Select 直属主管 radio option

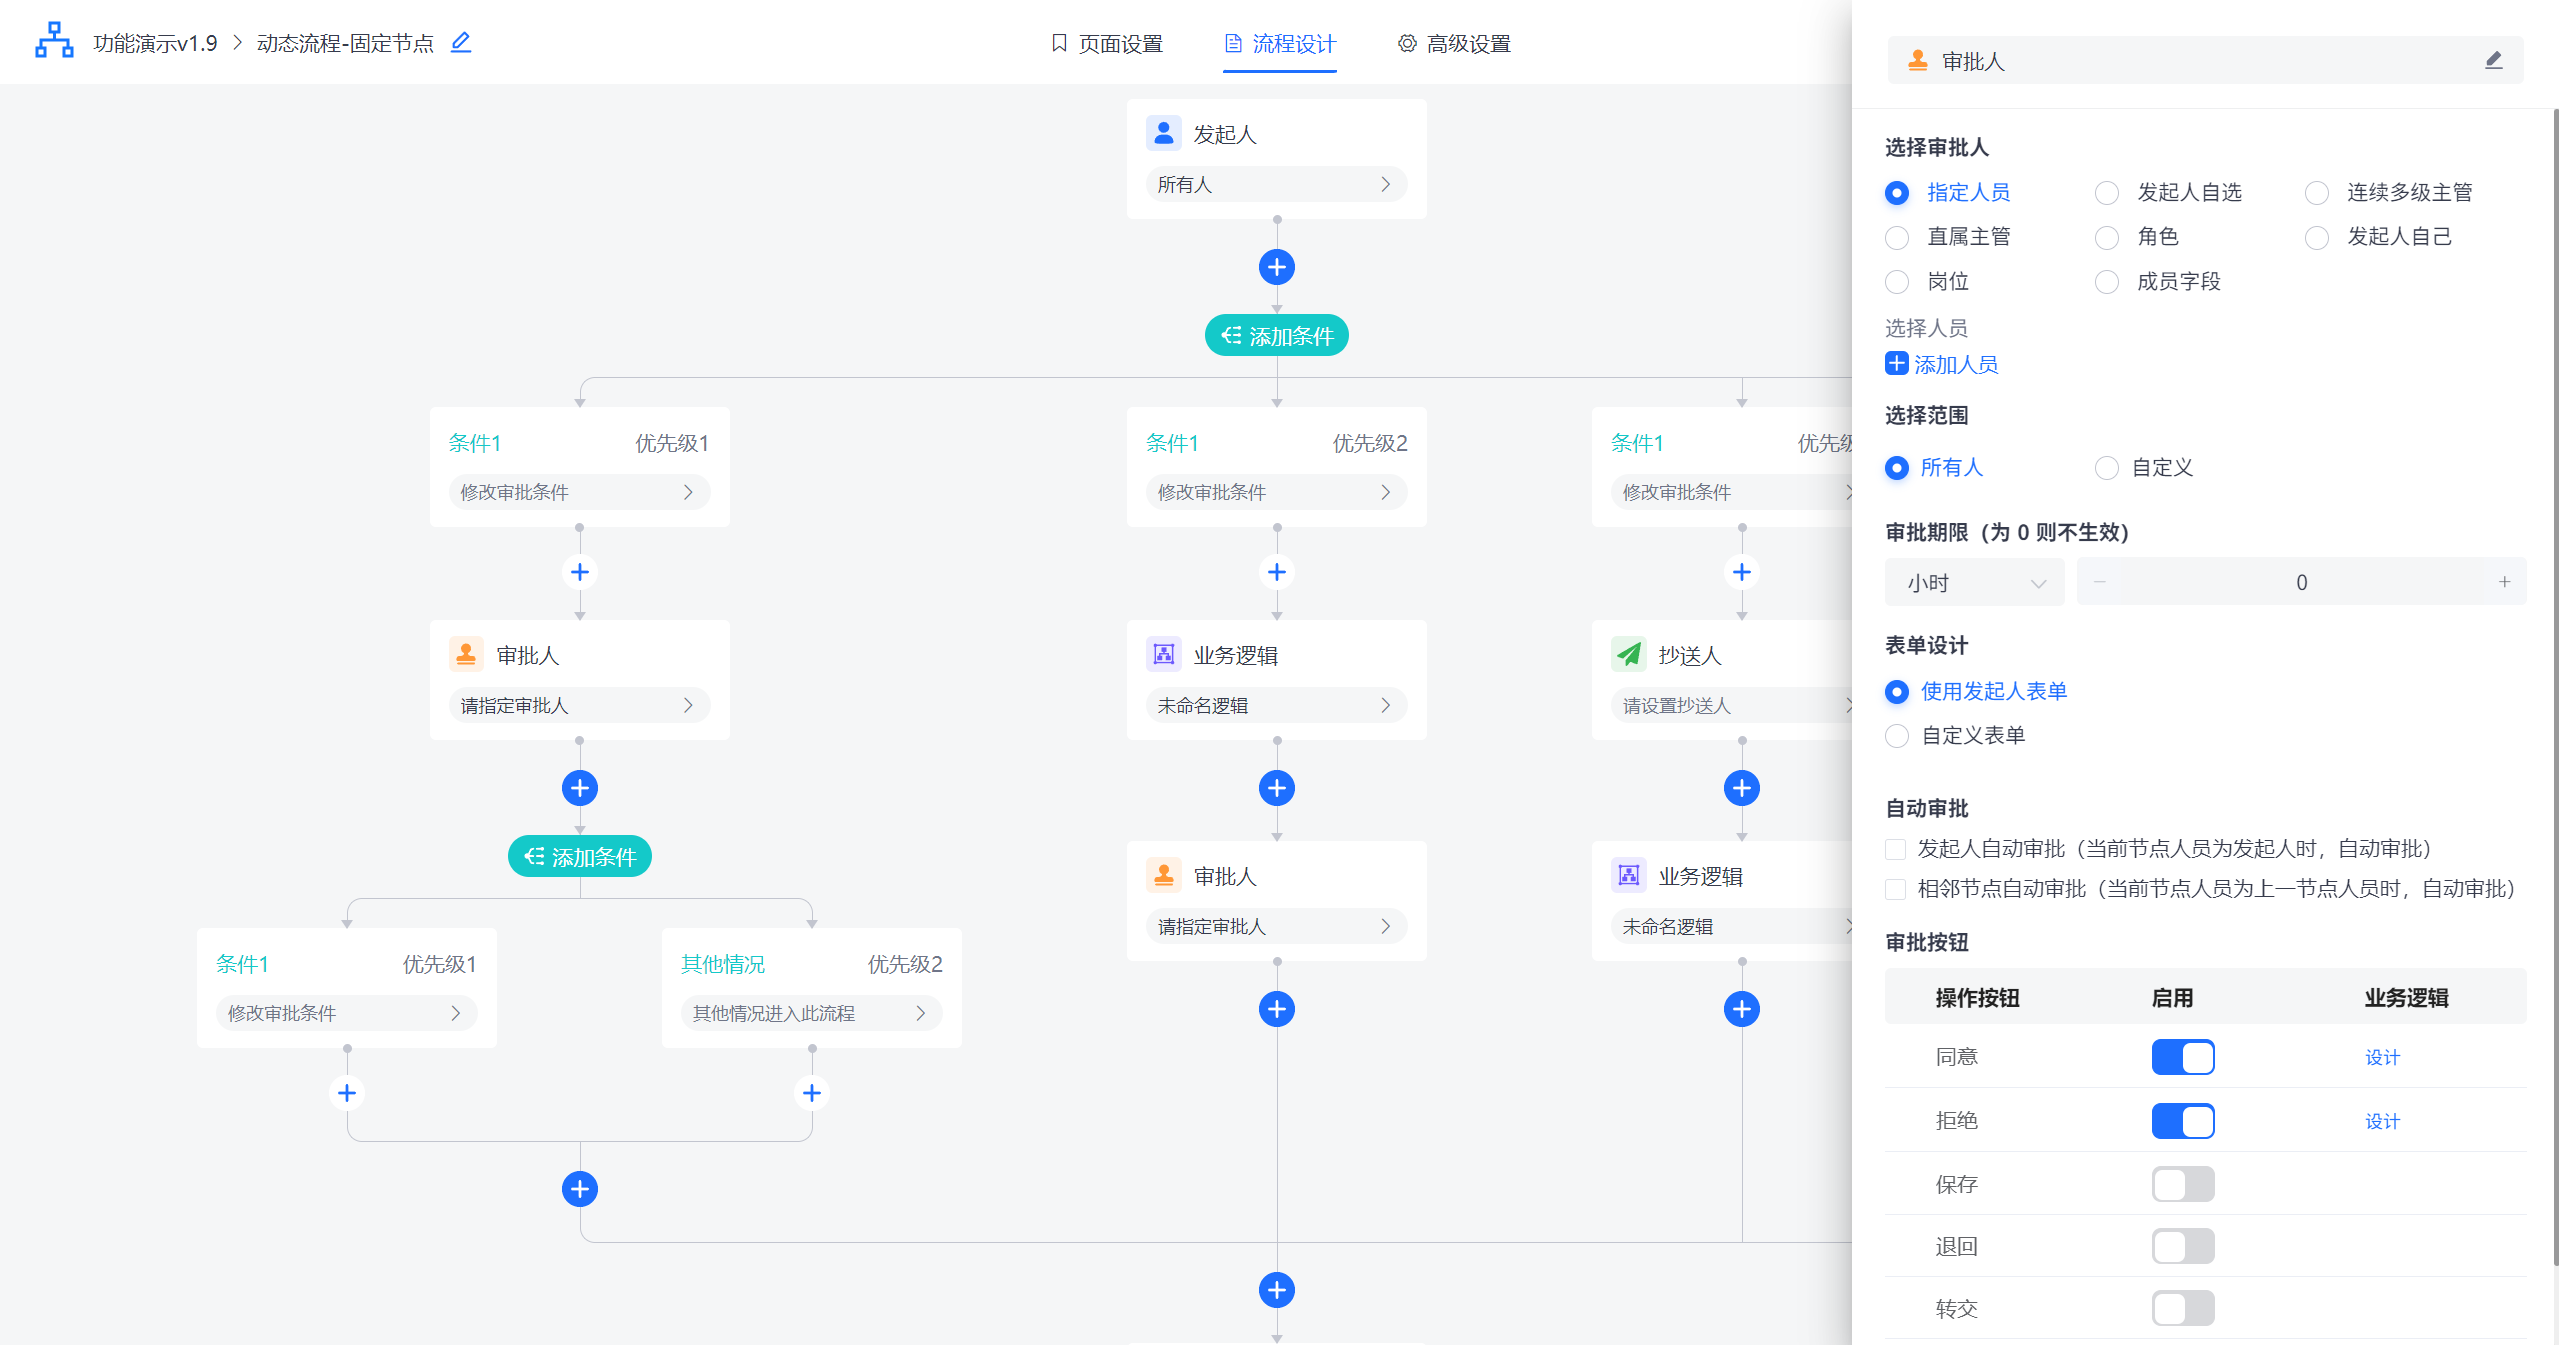1897,237
